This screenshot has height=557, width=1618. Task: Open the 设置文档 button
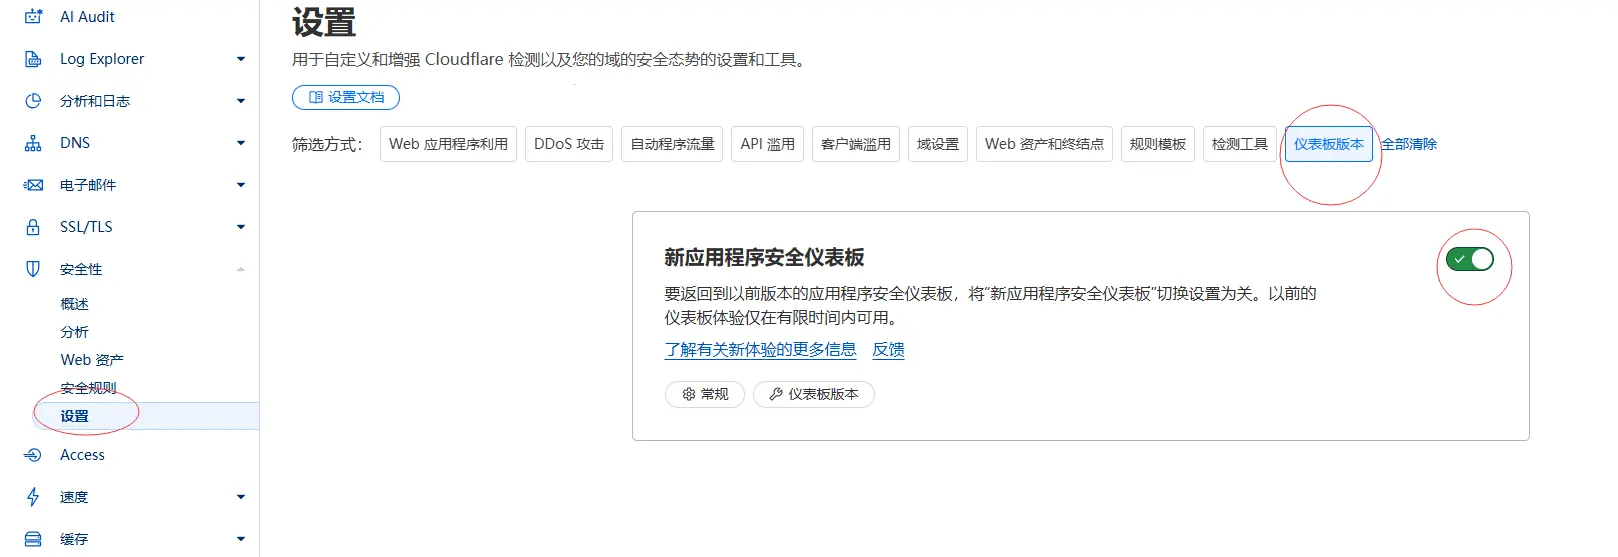click(x=346, y=97)
